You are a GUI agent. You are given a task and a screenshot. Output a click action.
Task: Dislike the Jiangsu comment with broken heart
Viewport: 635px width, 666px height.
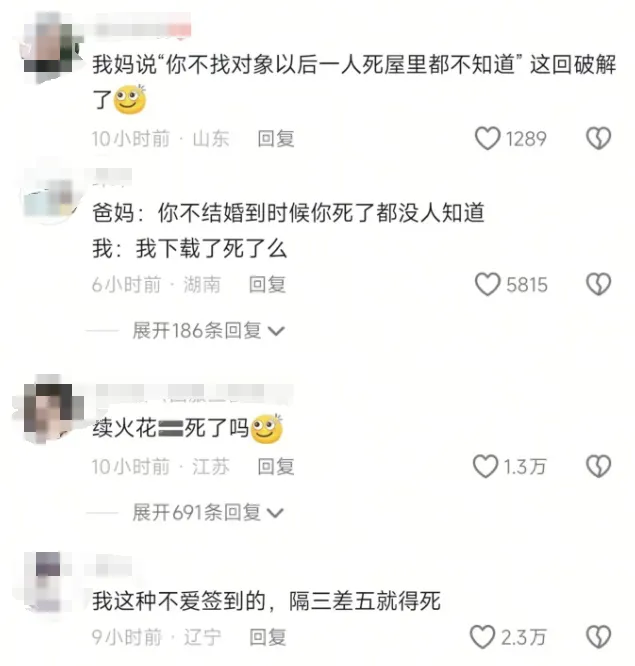click(x=598, y=466)
